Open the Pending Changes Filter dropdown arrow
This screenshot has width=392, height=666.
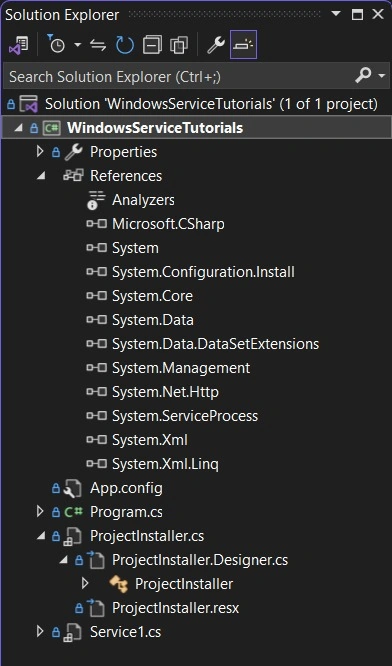77,45
